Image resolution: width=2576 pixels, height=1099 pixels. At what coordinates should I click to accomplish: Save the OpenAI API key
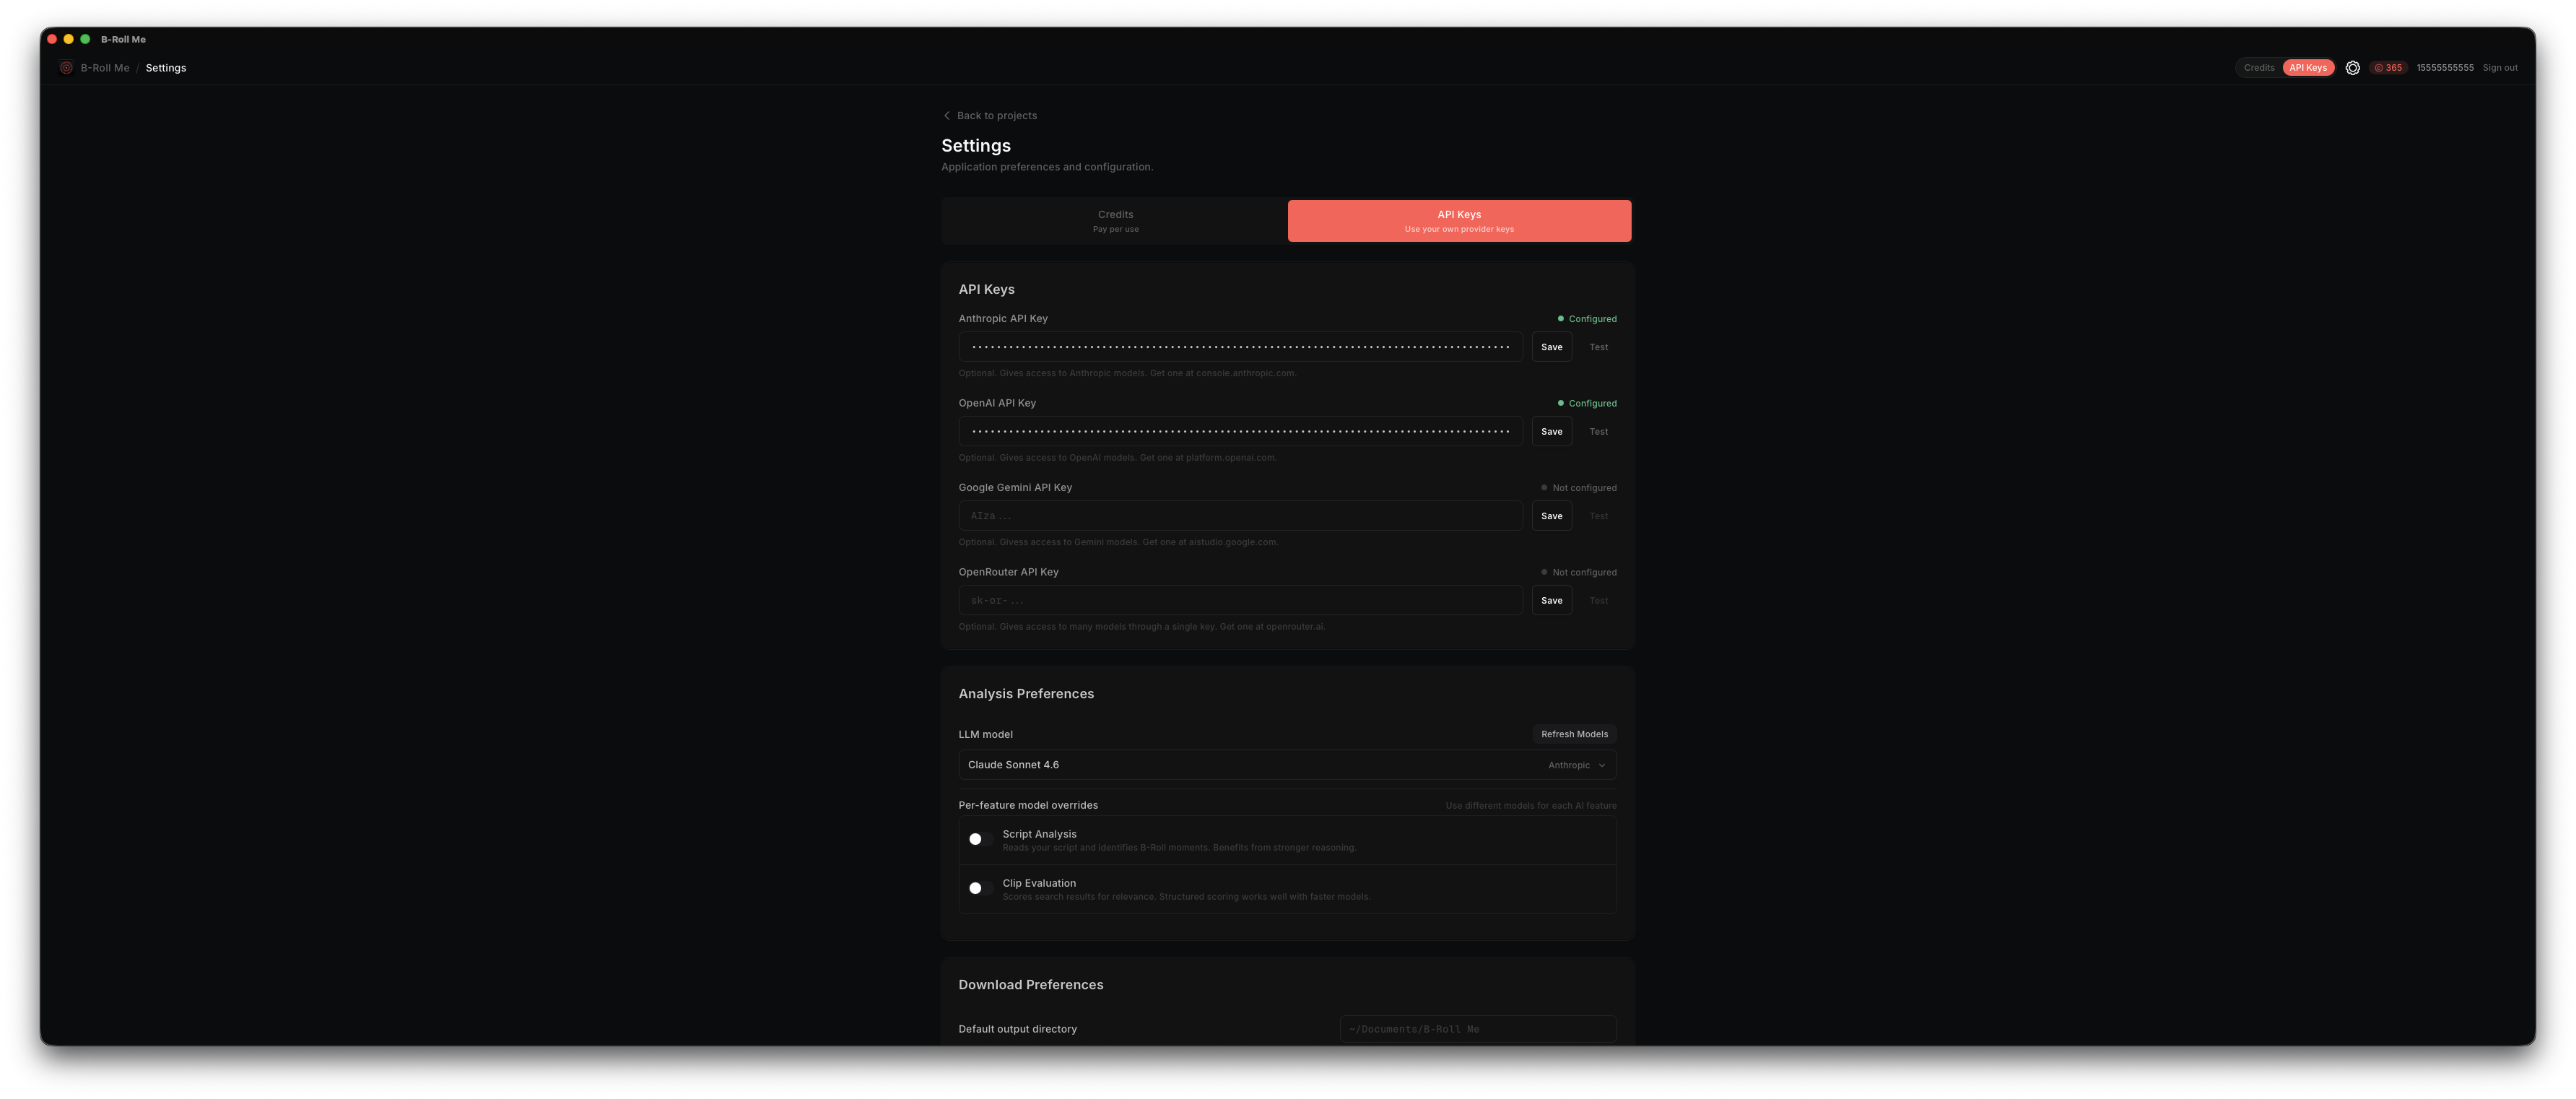pyautogui.click(x=1551, y=432)
